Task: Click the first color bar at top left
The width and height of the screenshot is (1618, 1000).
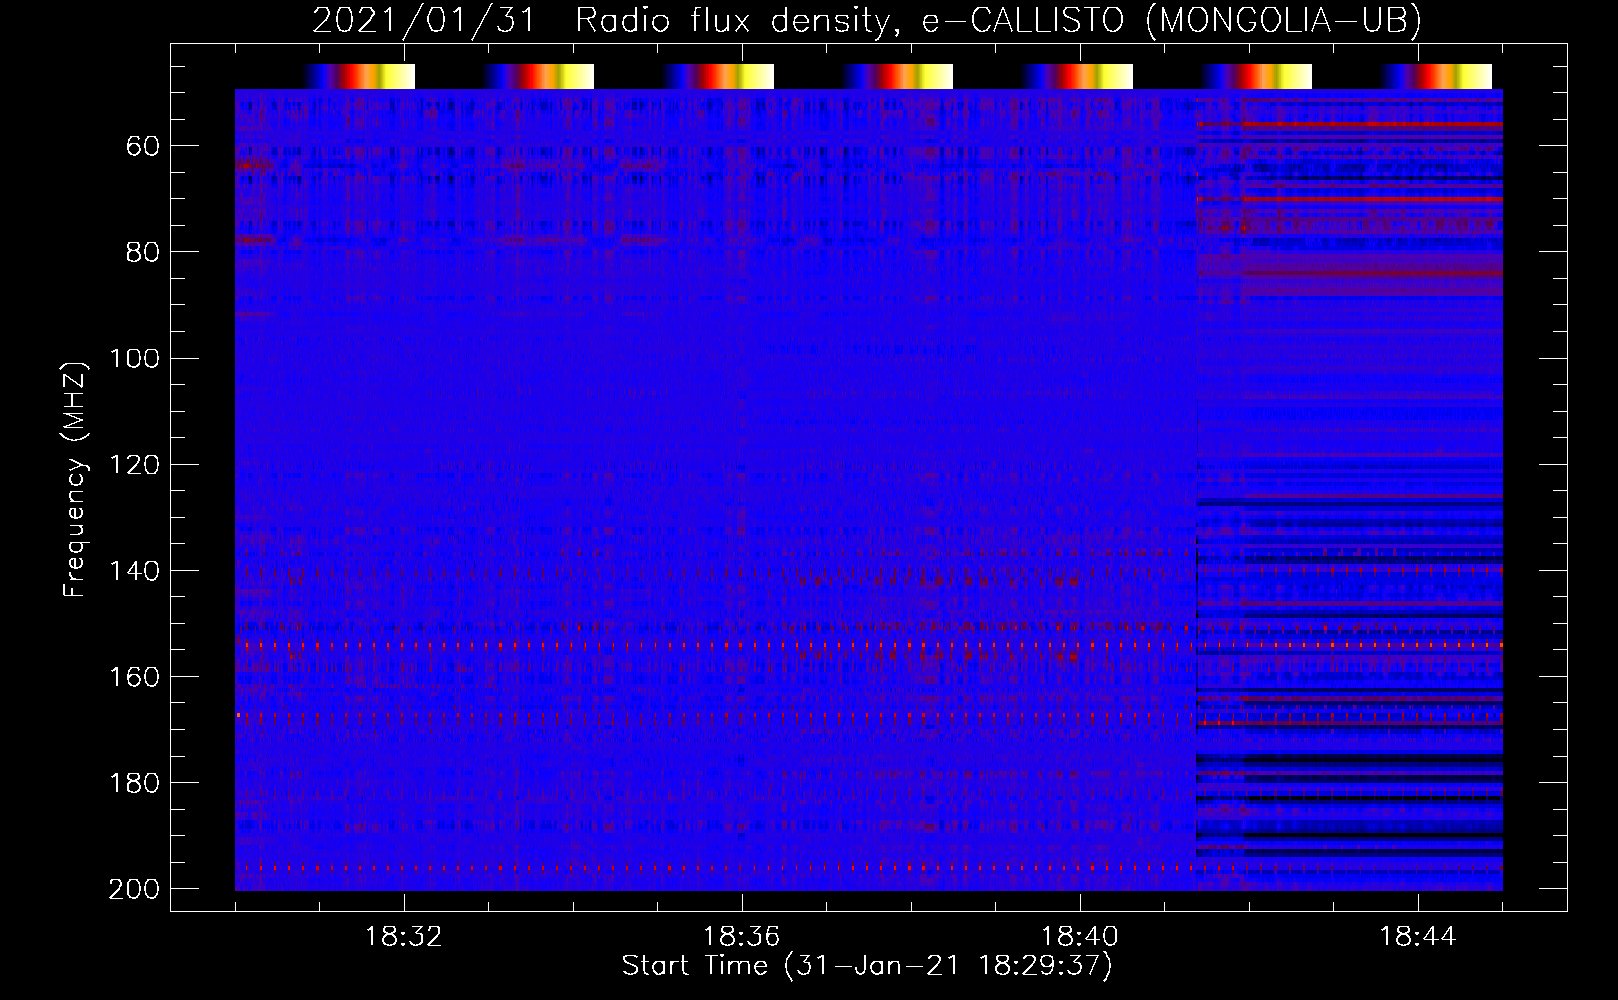Action: pos(360,76)
